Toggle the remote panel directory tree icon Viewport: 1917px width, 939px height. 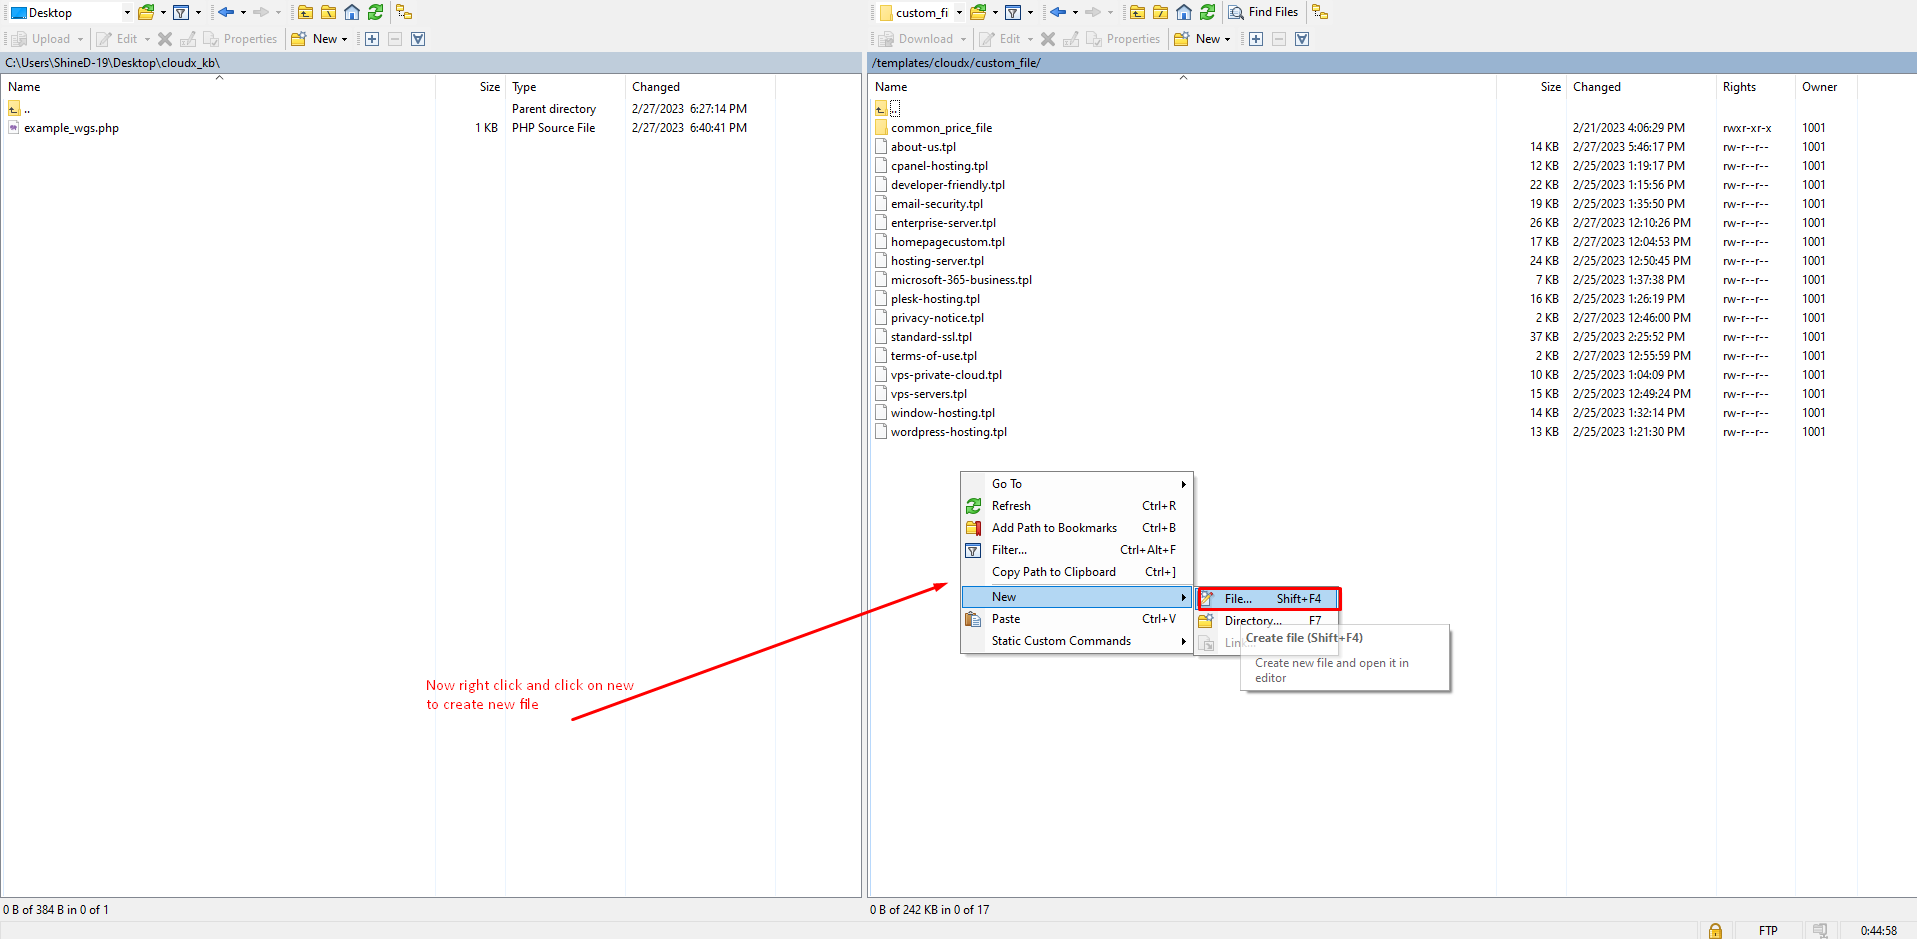coord(1320,12)
